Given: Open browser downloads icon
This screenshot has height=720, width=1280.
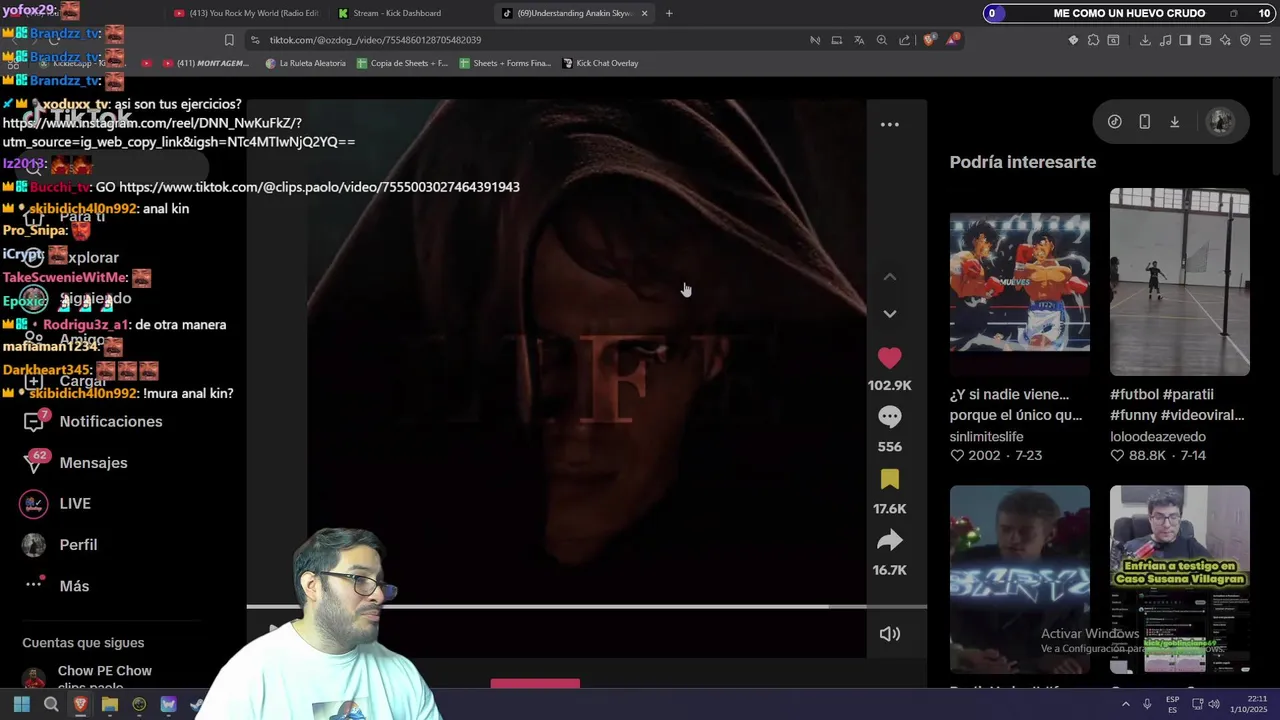Looking at the screenshot, I should (x=1145, y=40).
